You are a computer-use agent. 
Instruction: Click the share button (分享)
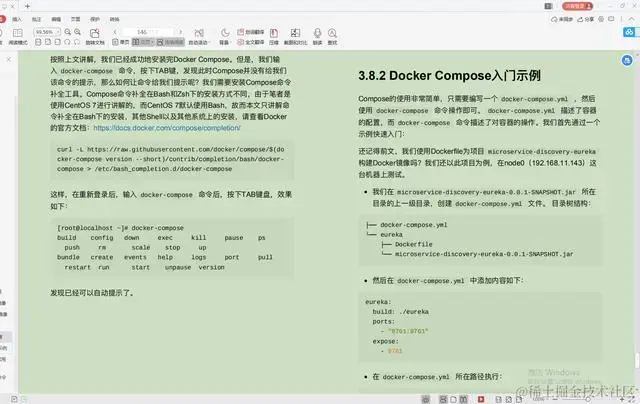pyautogui.click(x=586, y=19)
